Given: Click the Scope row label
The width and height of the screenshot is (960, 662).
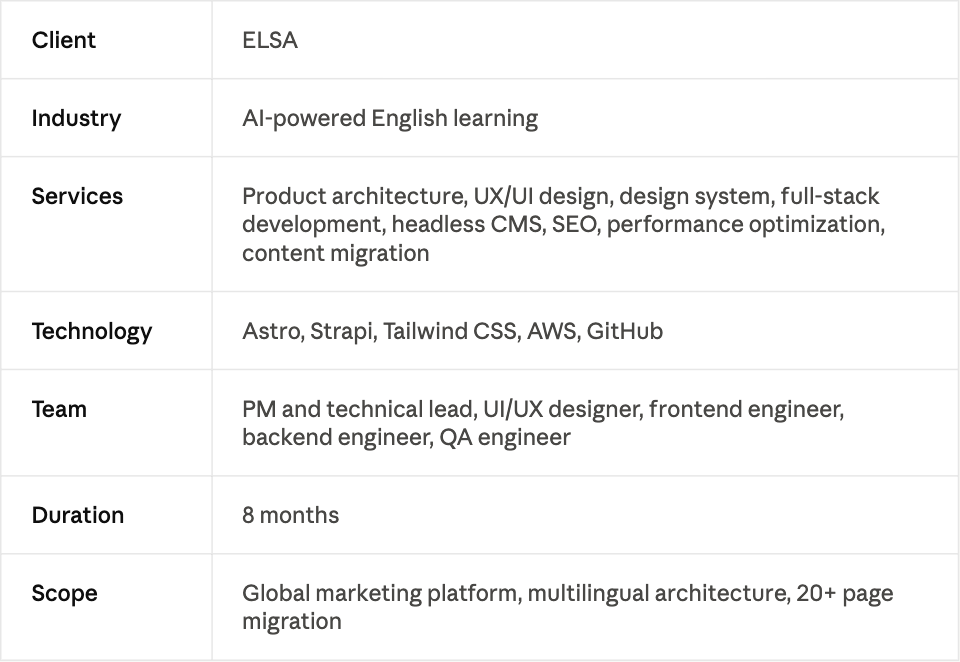Looking at the screenshot, I should 64,593.
